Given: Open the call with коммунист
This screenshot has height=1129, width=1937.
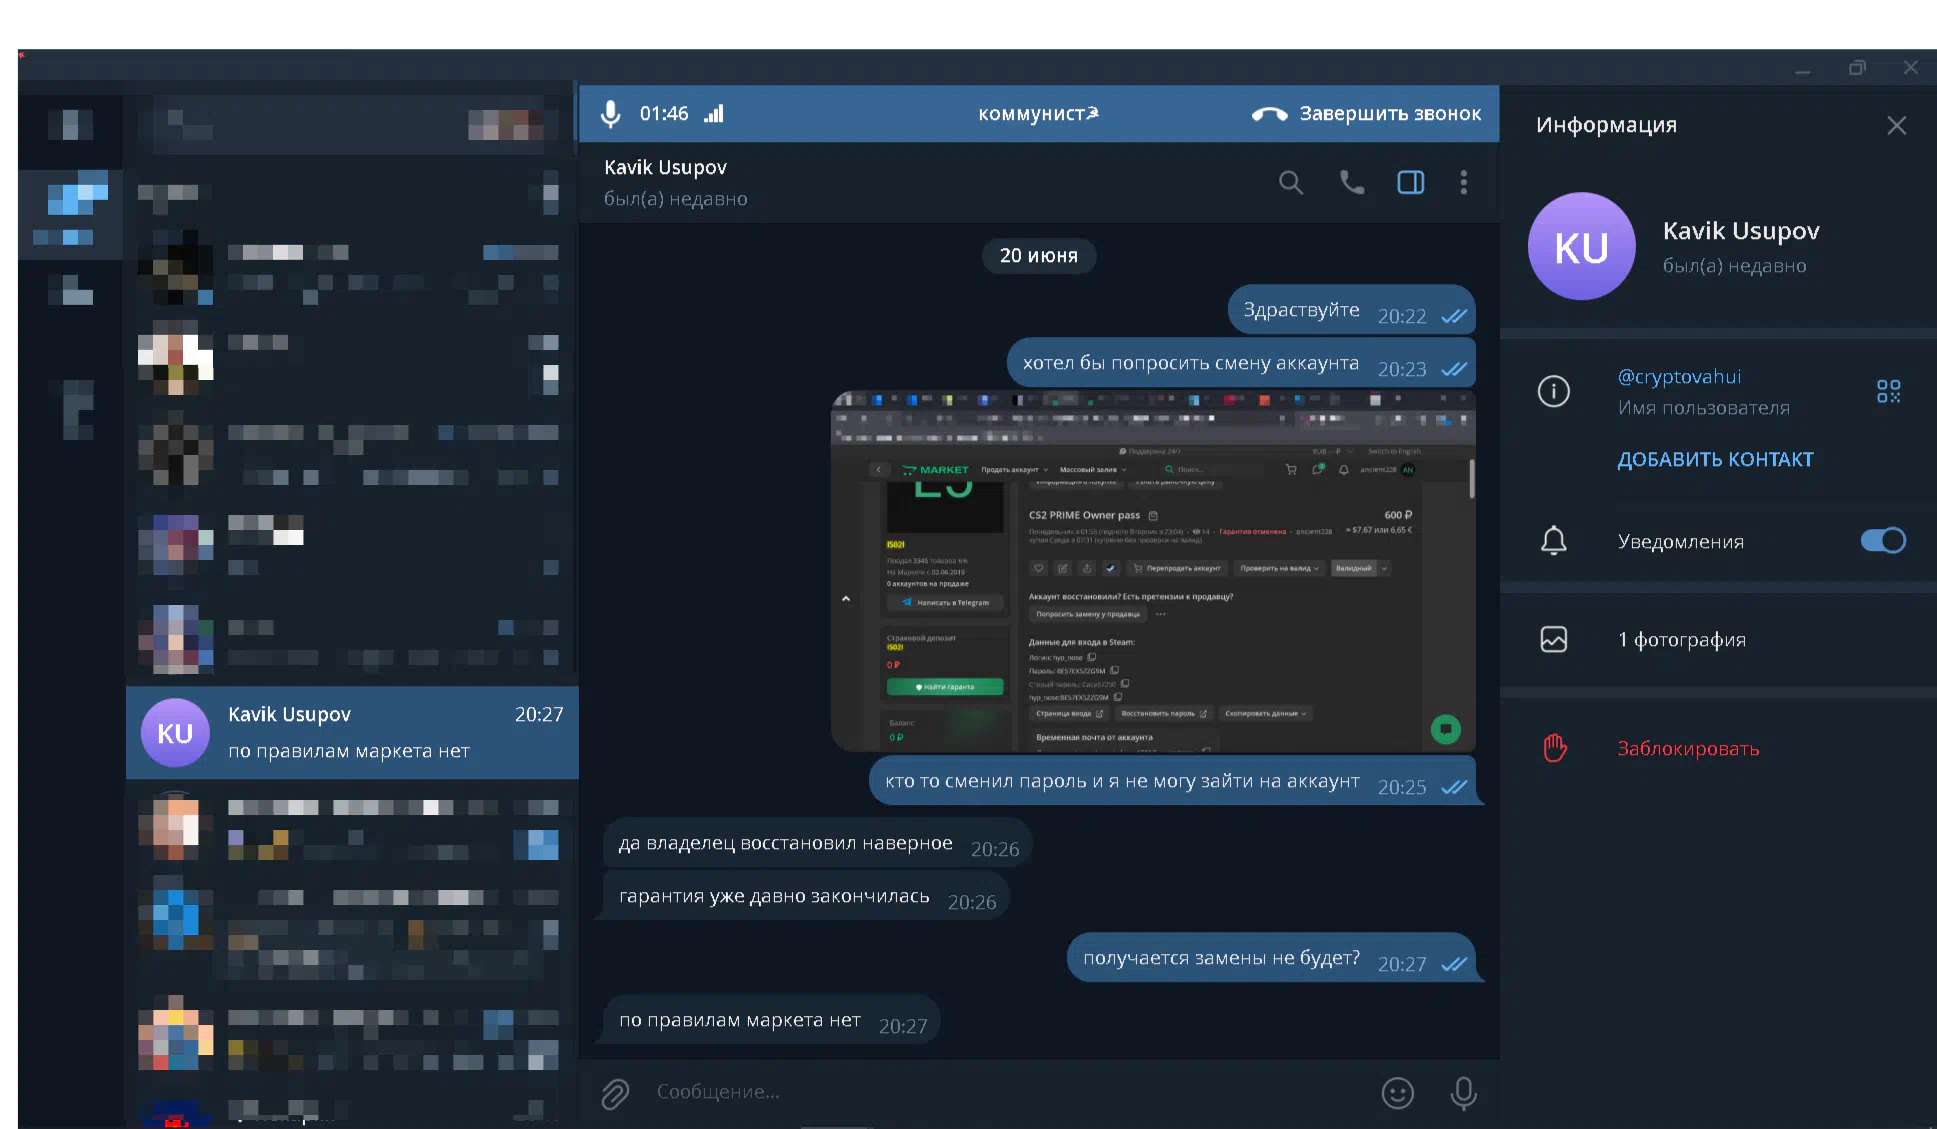Looking at the screenshot, I should (x=1038, y=114).
